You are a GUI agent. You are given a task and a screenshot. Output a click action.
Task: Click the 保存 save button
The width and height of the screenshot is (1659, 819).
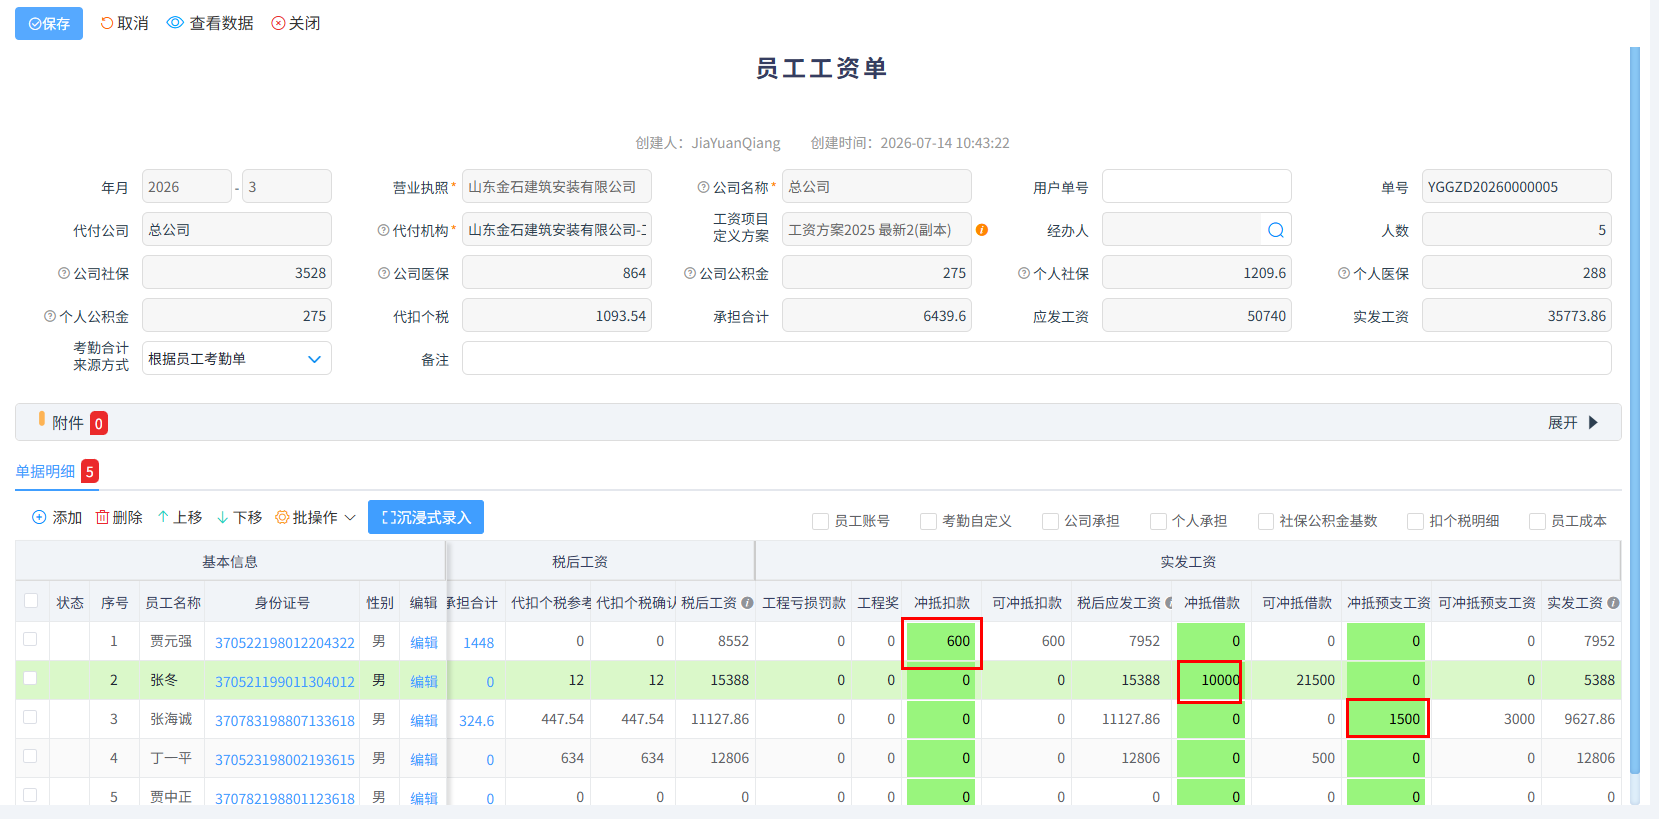pos(49,23)
